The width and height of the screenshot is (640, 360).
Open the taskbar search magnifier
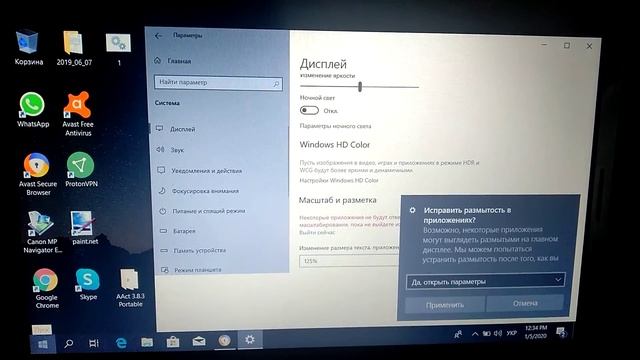[x=69, y=343]
